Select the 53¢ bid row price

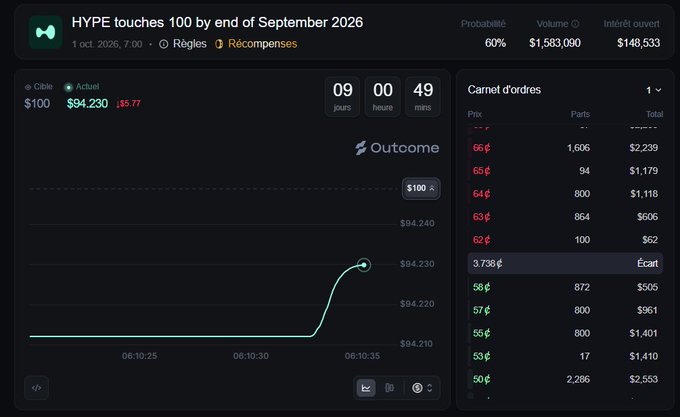(x=481, y=356)
